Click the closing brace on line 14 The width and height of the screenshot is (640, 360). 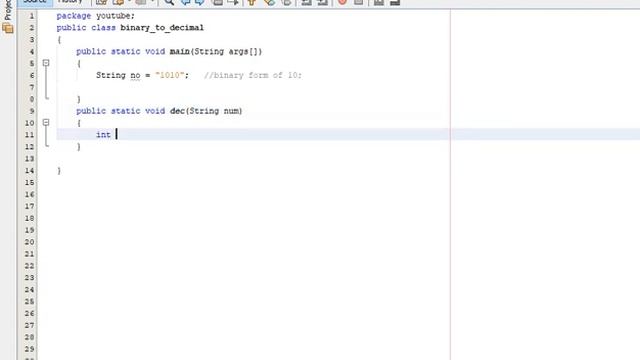[59, 171]
